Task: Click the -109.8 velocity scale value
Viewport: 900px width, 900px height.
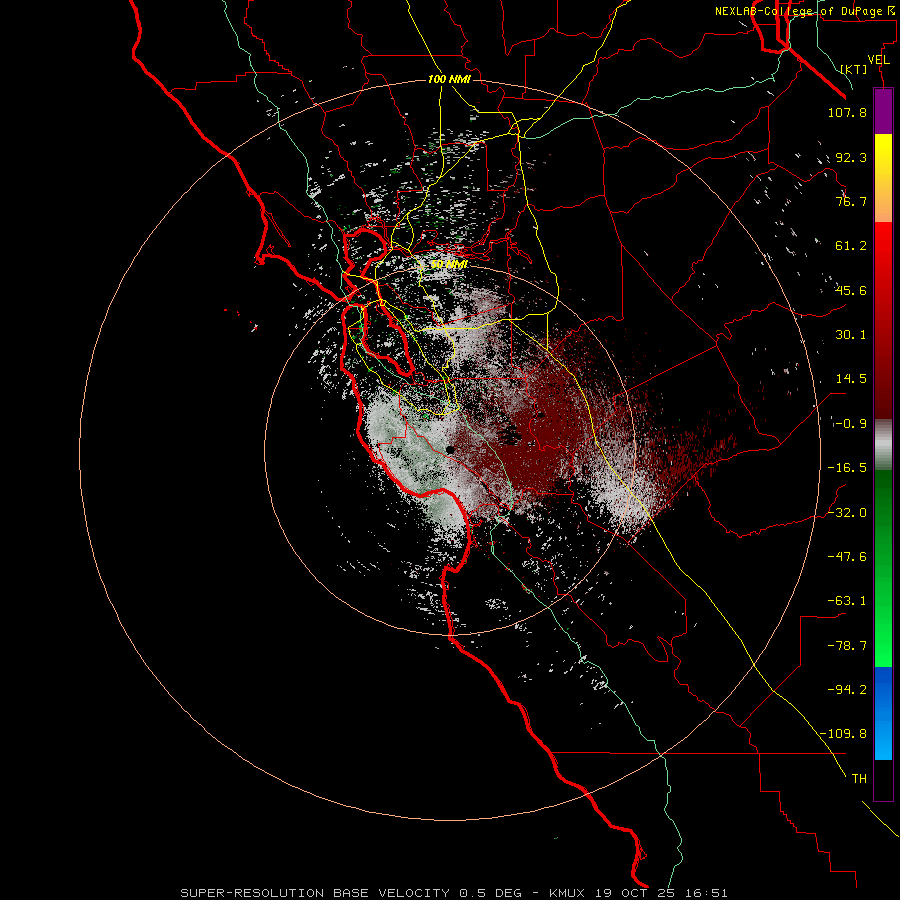Action: (x=844, y=734)
